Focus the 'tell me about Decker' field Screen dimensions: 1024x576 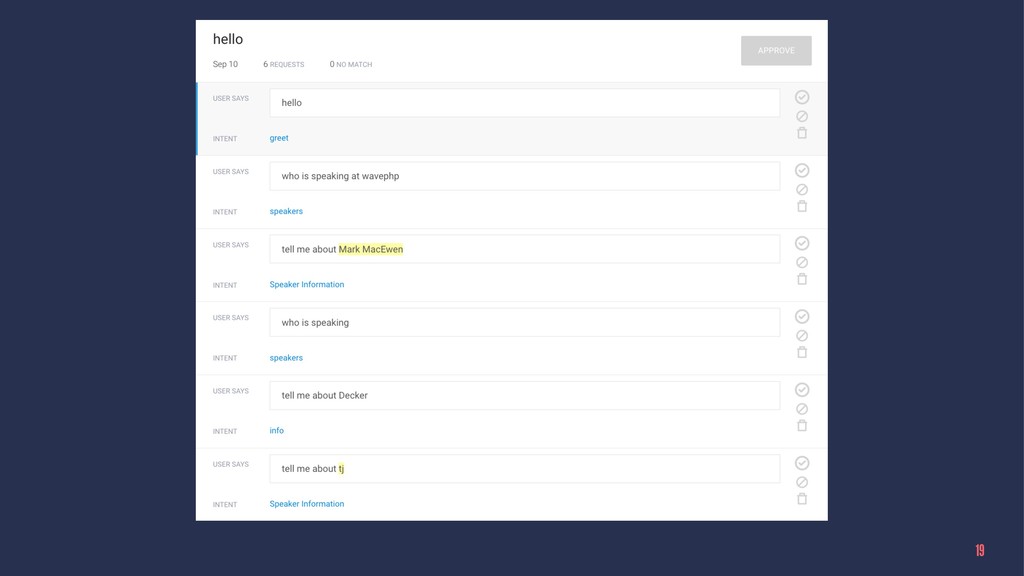(524, 396)
